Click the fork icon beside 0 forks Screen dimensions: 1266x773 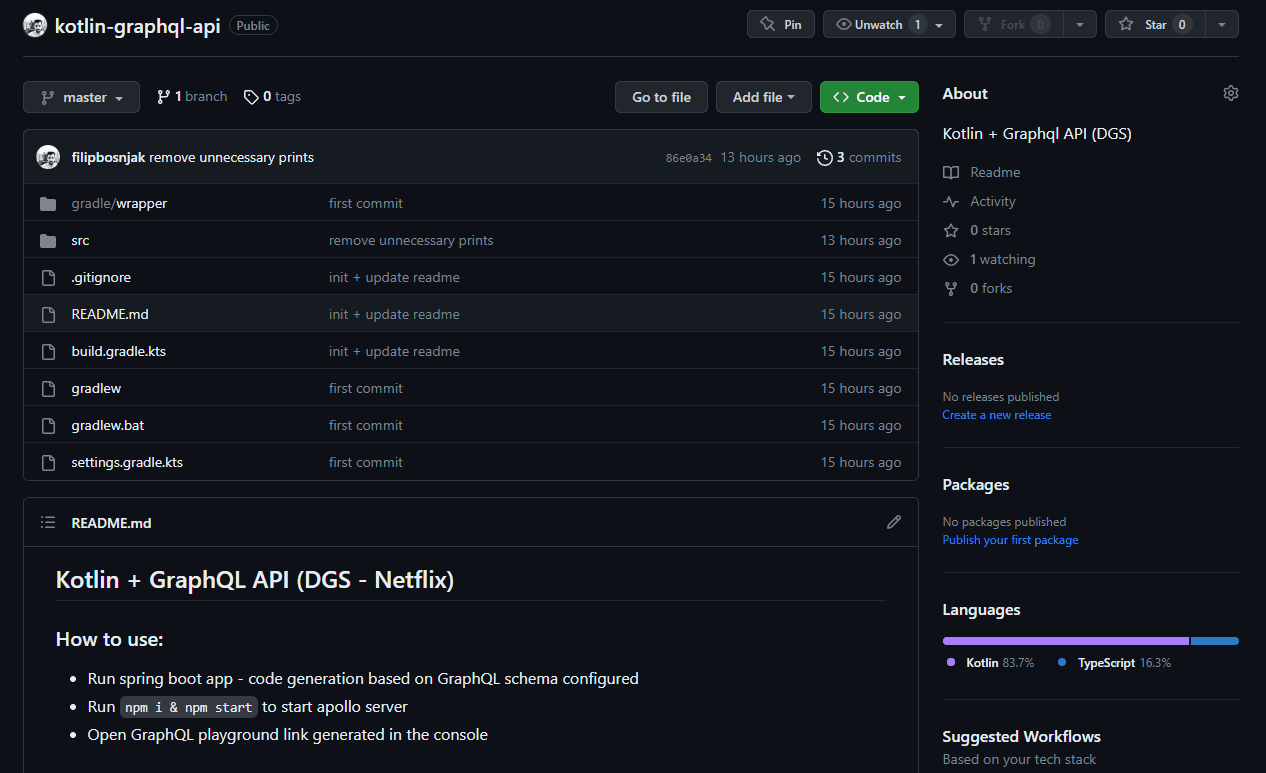(x=951, y=288)
